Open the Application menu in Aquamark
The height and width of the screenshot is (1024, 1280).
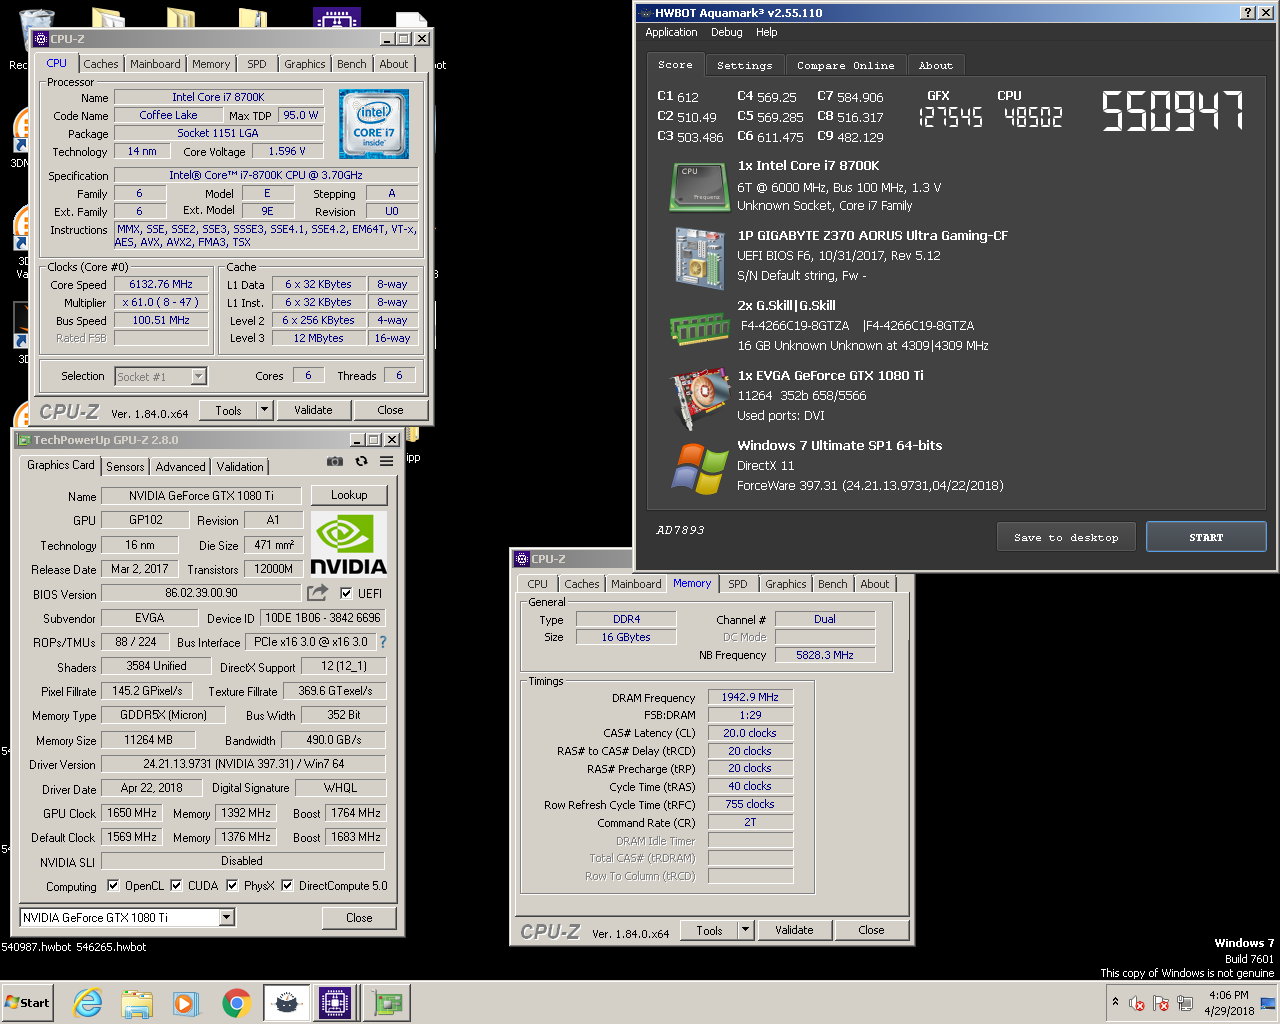point(671,32)
